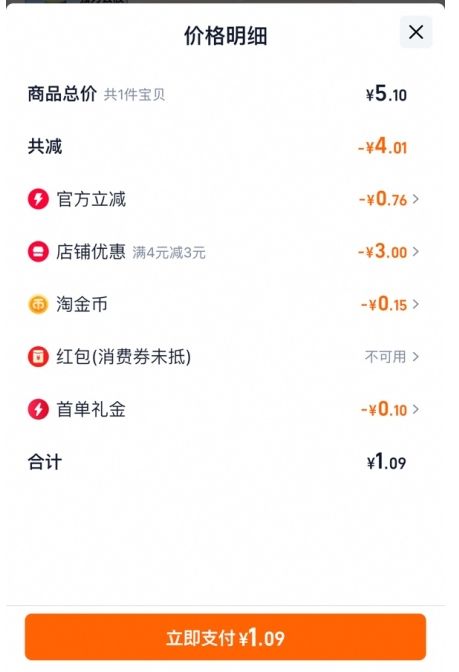Select the 官方立减 row label
Image resolution: width=459 pixels, height=672 pixels.
coord(91,199)
